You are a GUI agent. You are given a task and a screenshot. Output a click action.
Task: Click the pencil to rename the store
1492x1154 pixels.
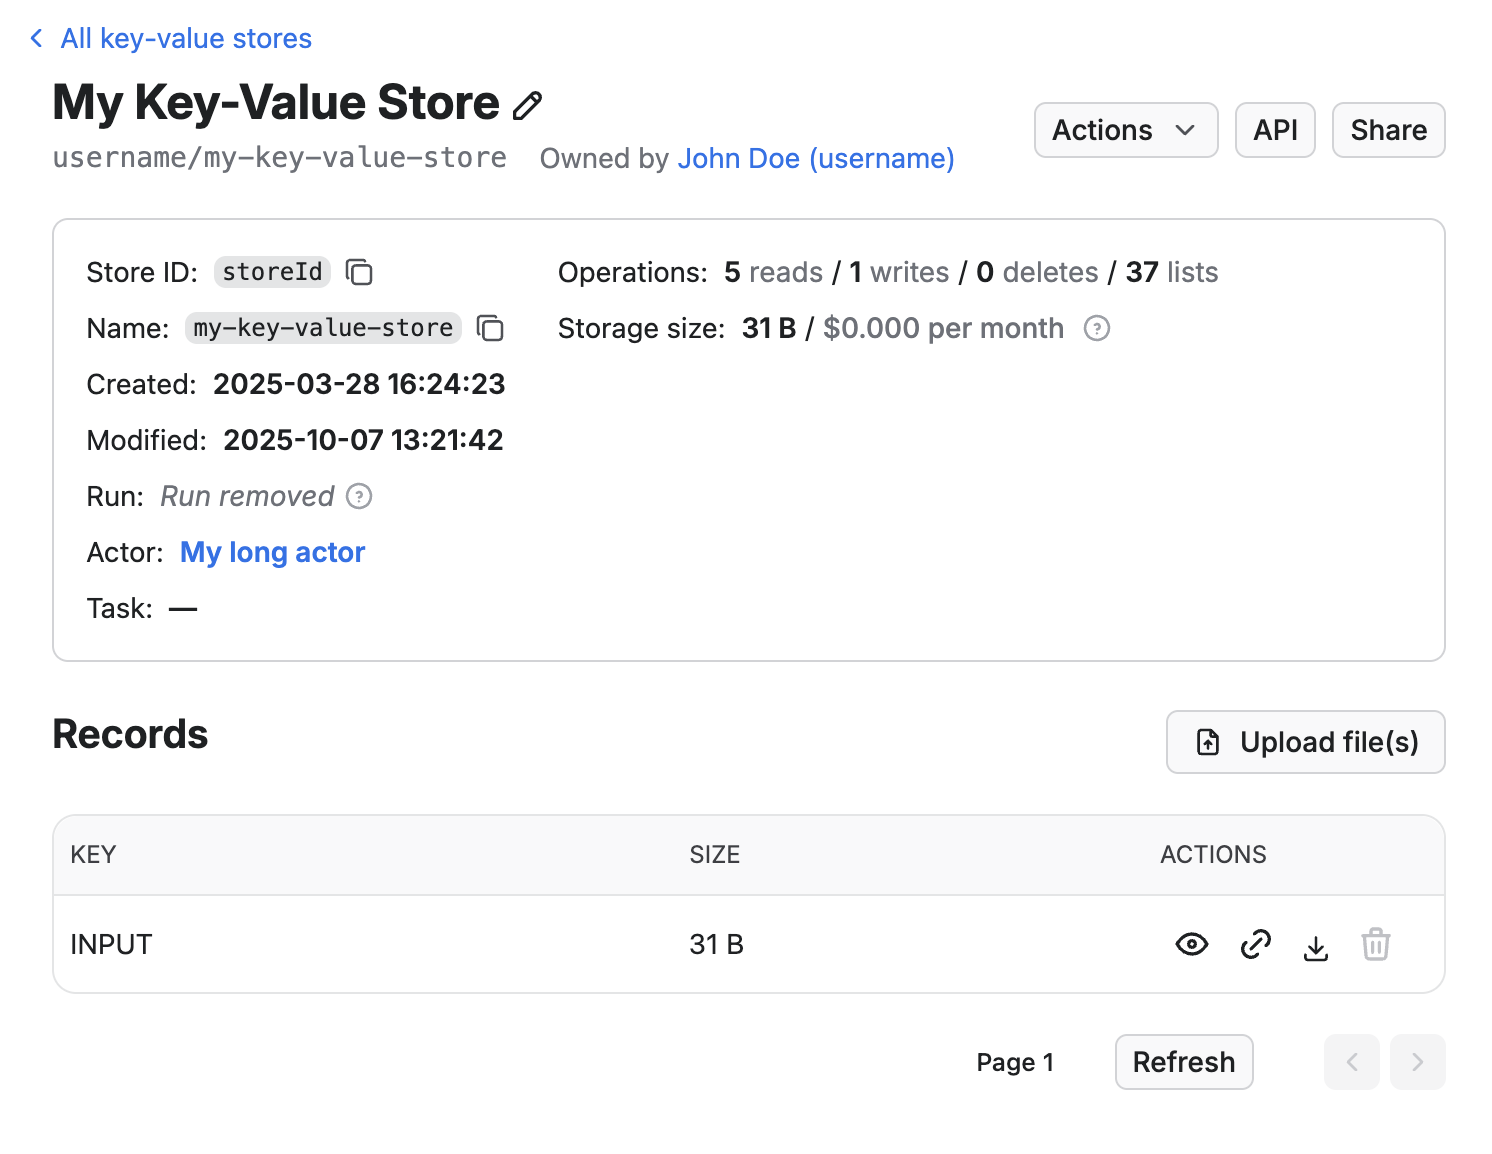[x=527, y=105]
